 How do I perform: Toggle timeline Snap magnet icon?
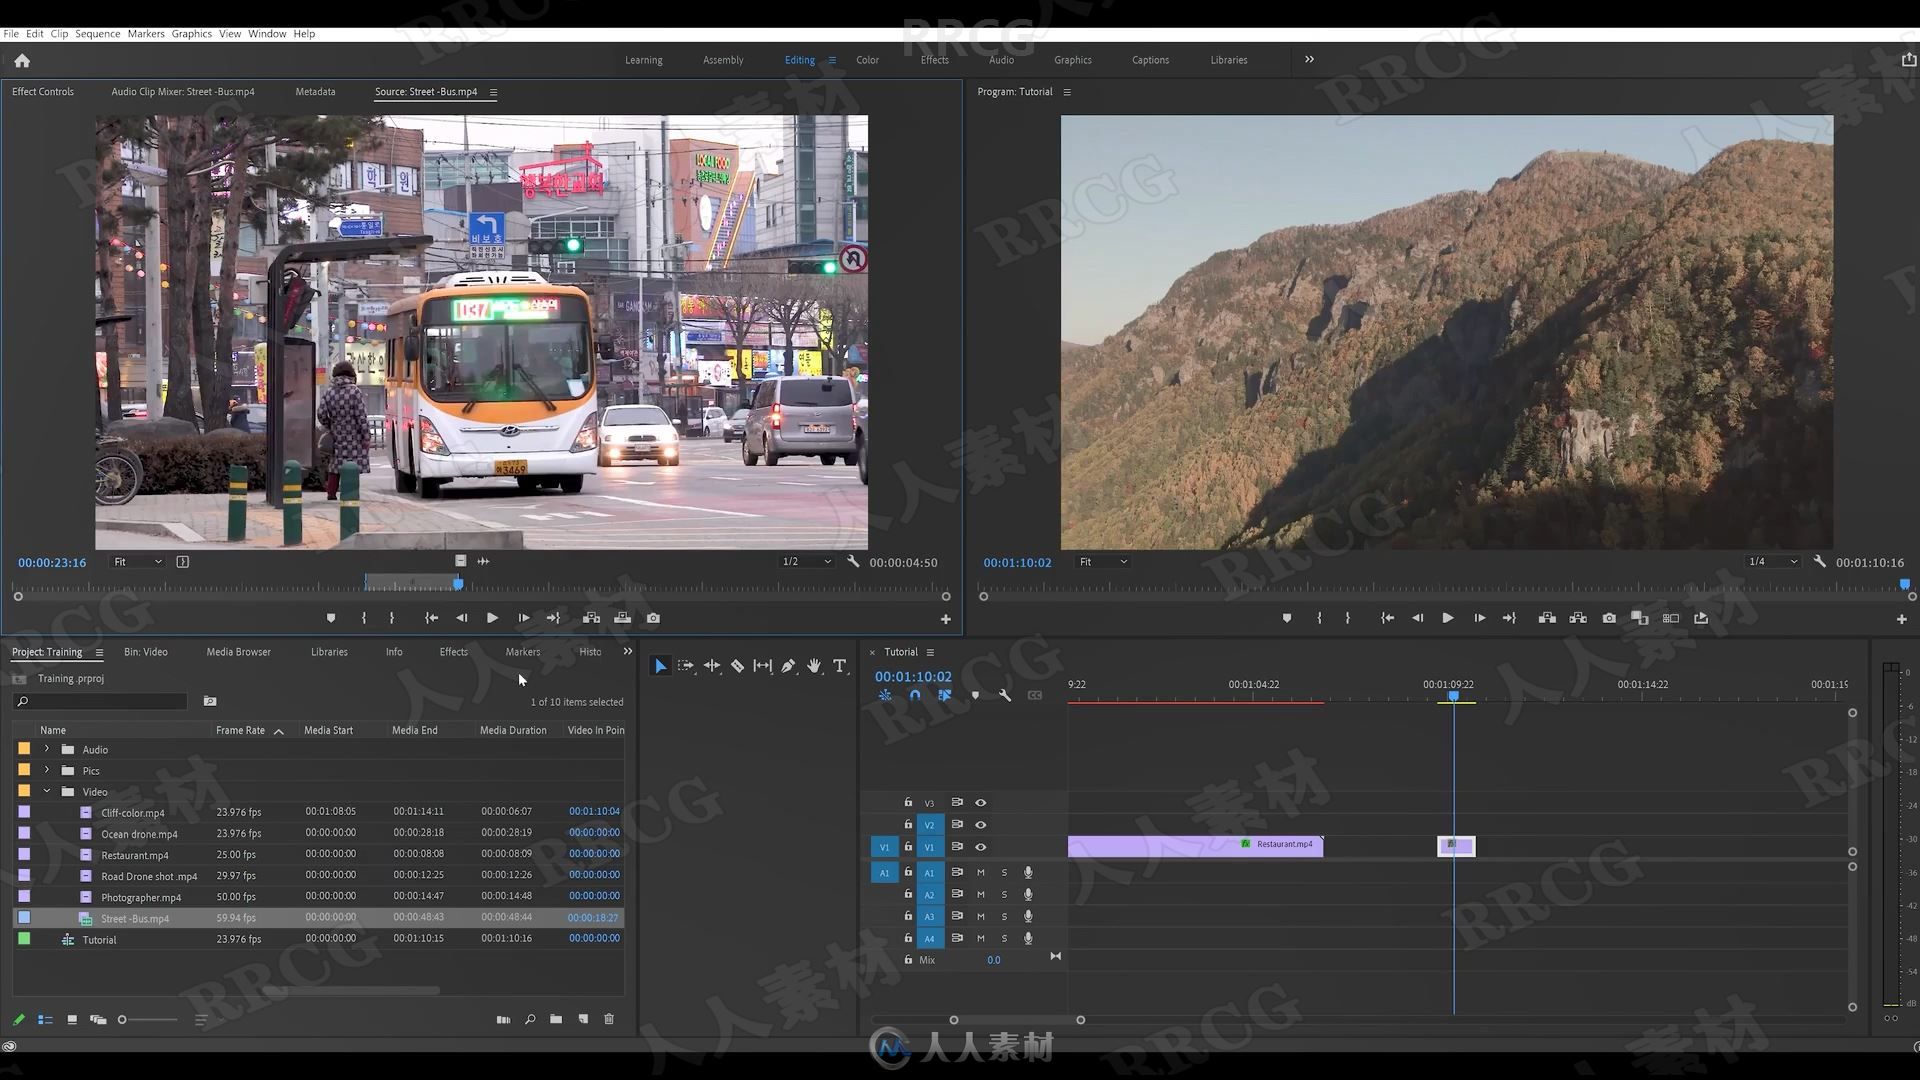[915, 695]
